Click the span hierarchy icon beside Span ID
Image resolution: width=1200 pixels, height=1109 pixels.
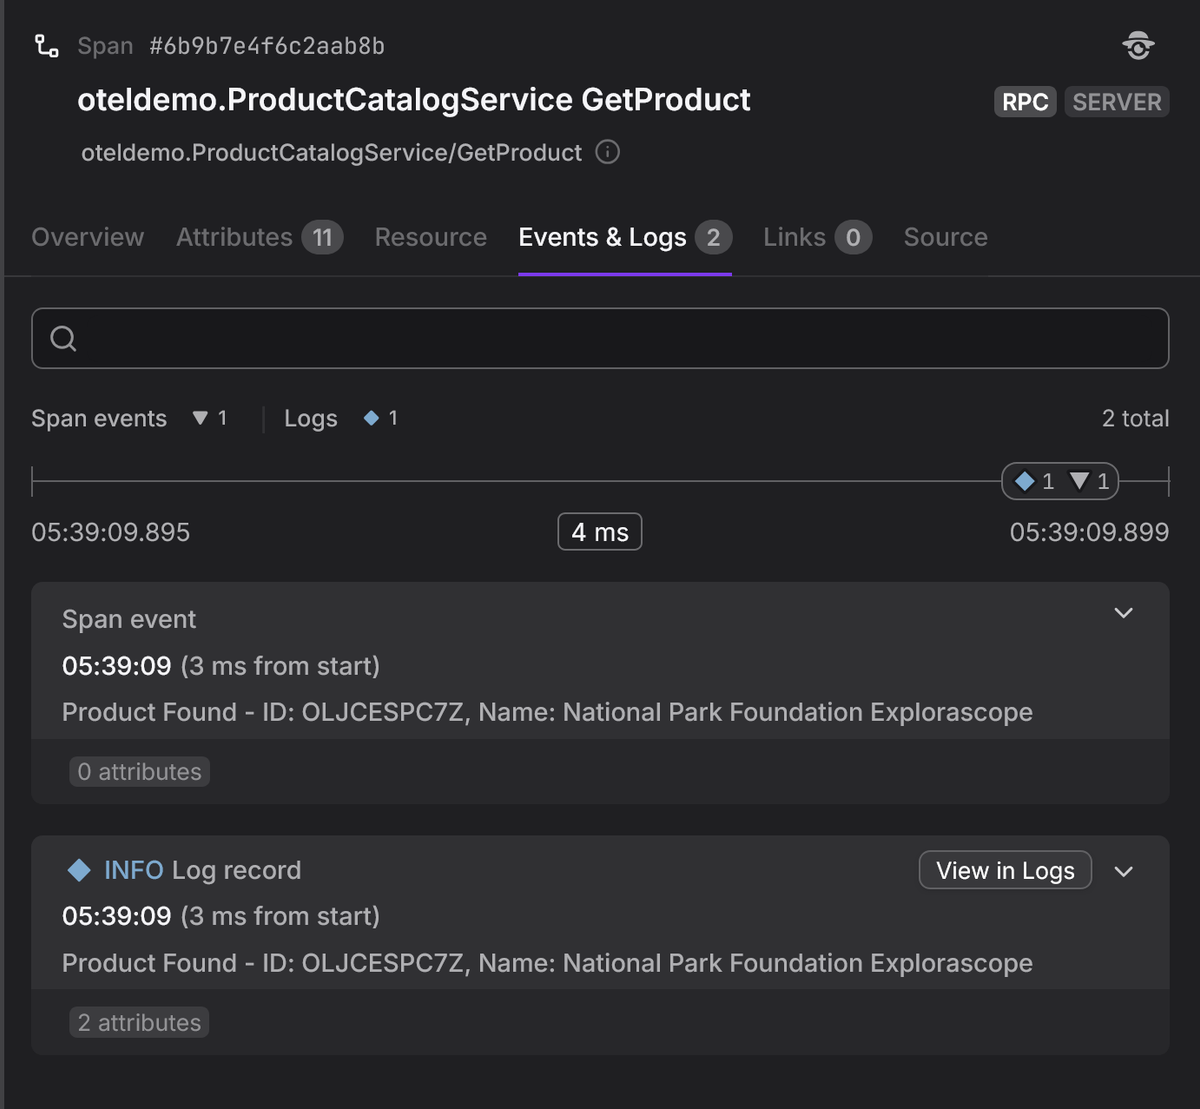coord(46,46)
